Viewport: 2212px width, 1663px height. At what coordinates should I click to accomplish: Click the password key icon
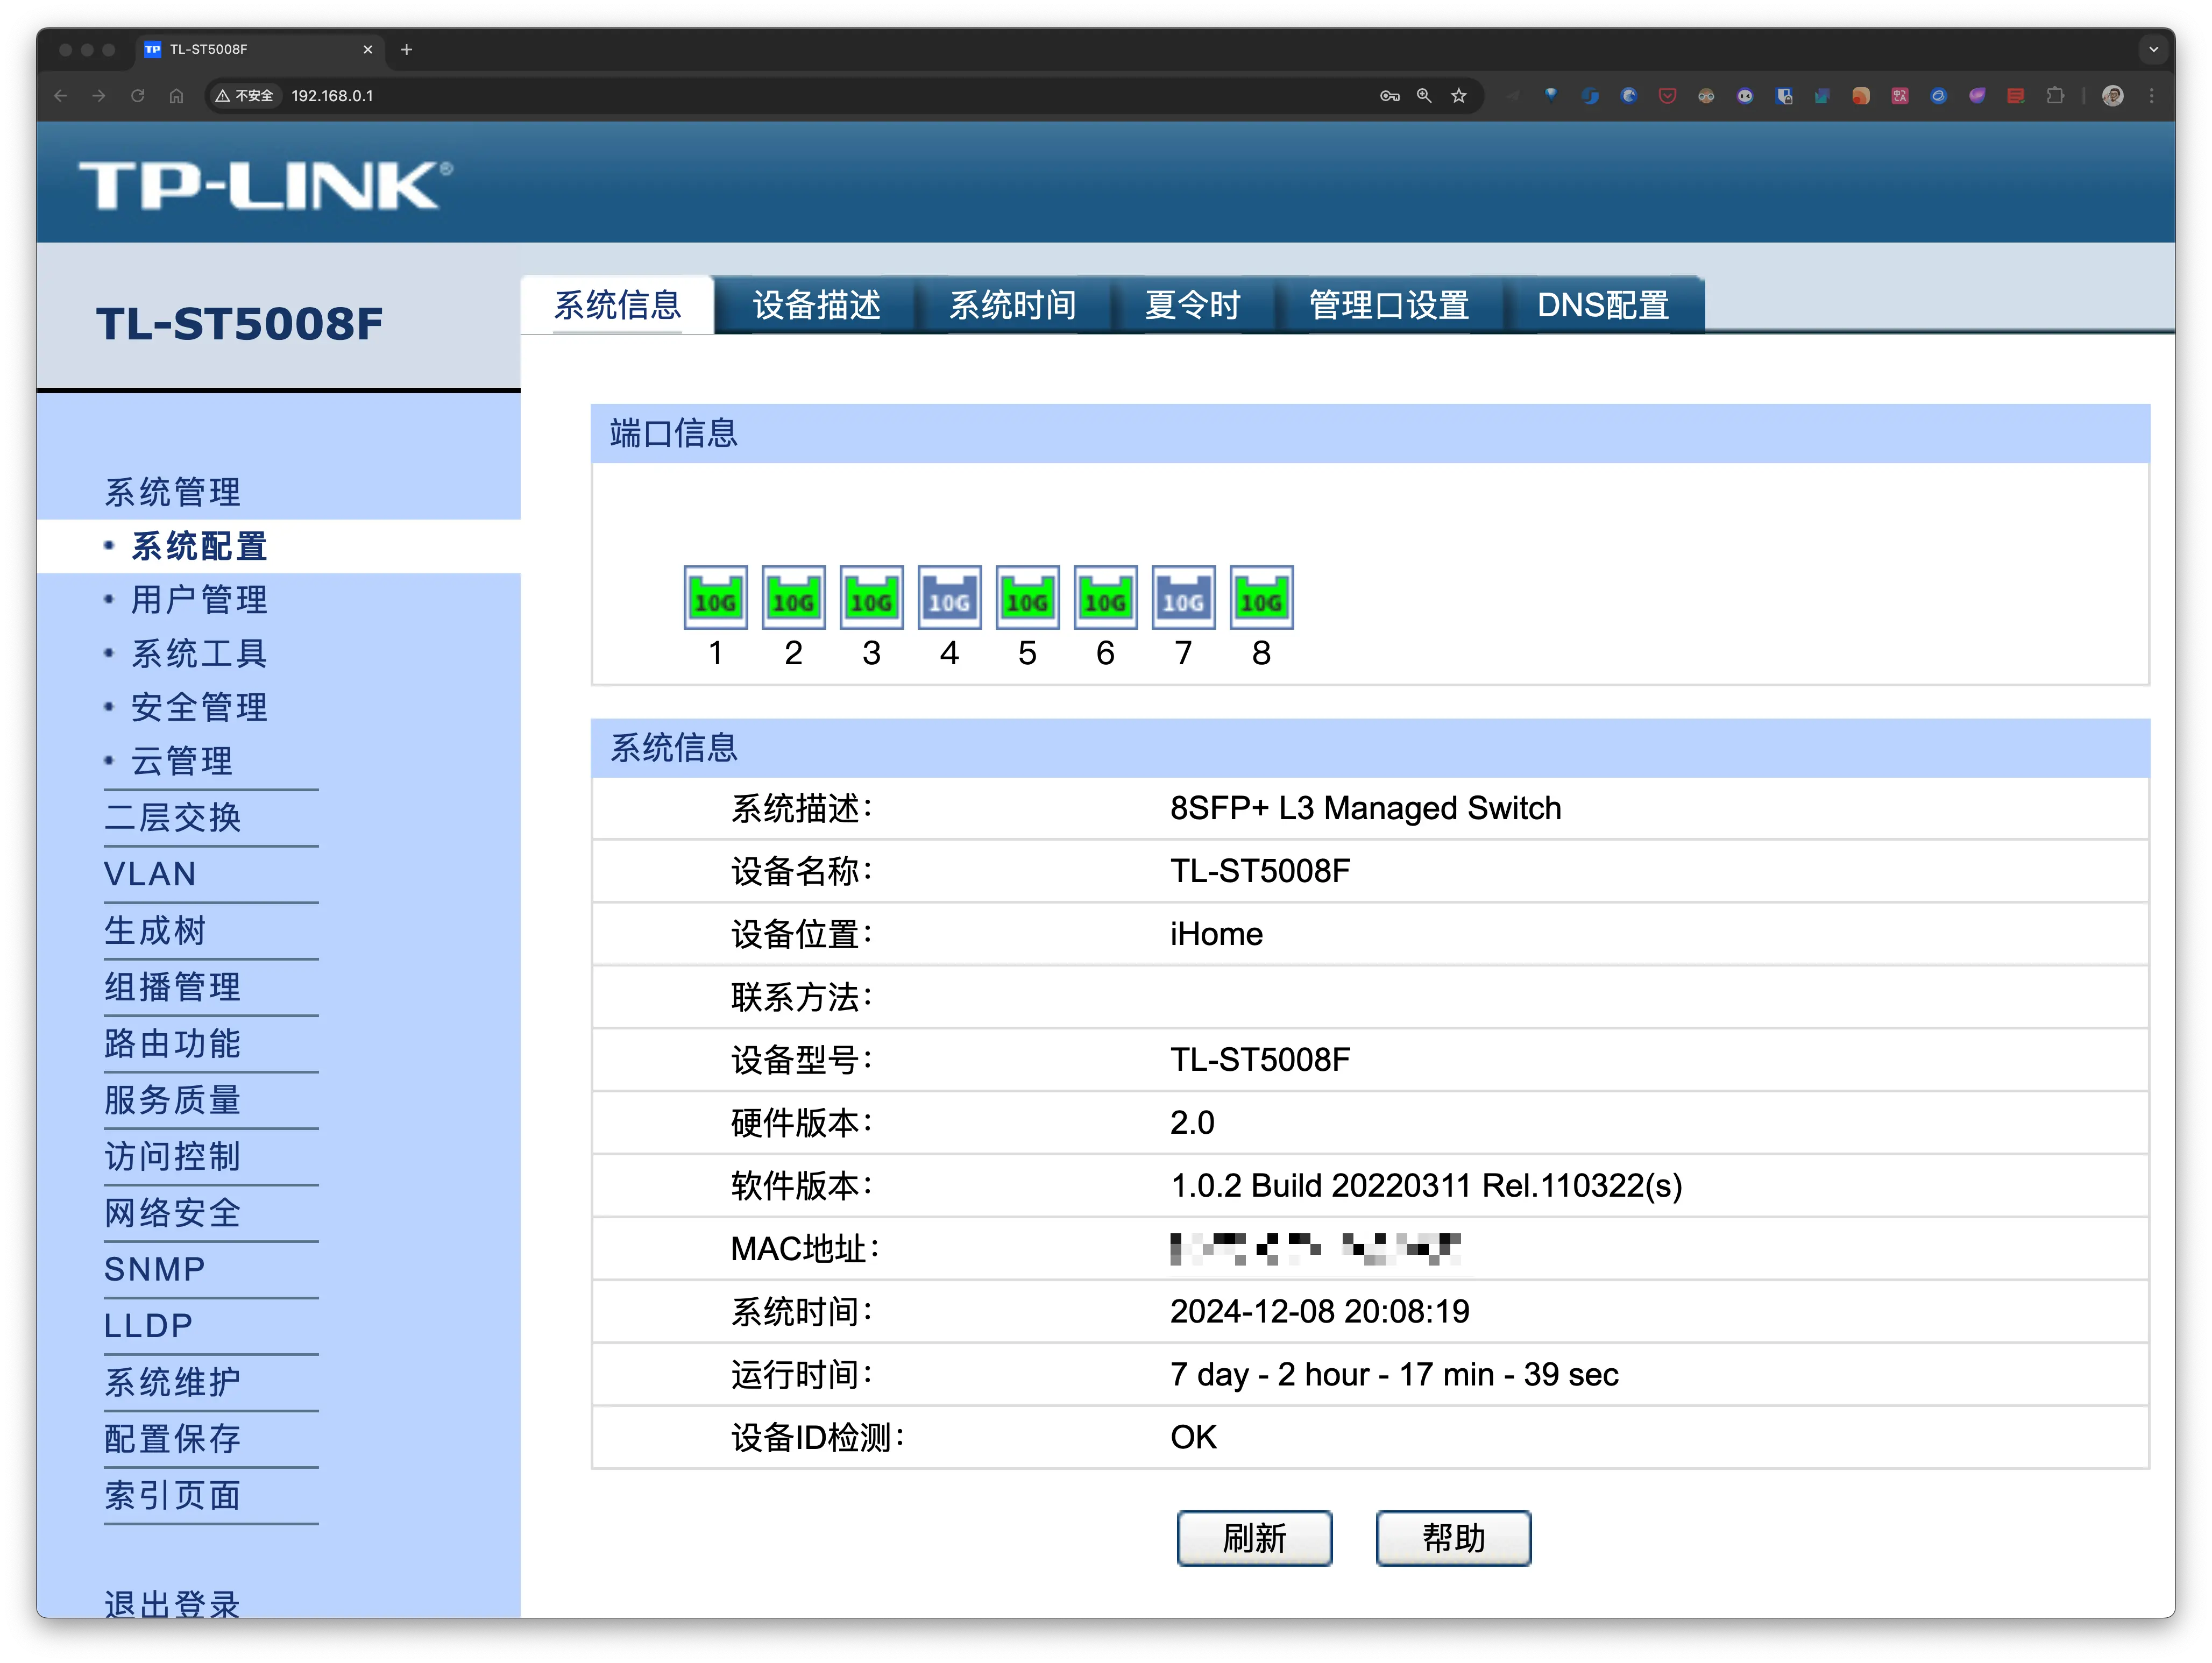point(1389,96)
